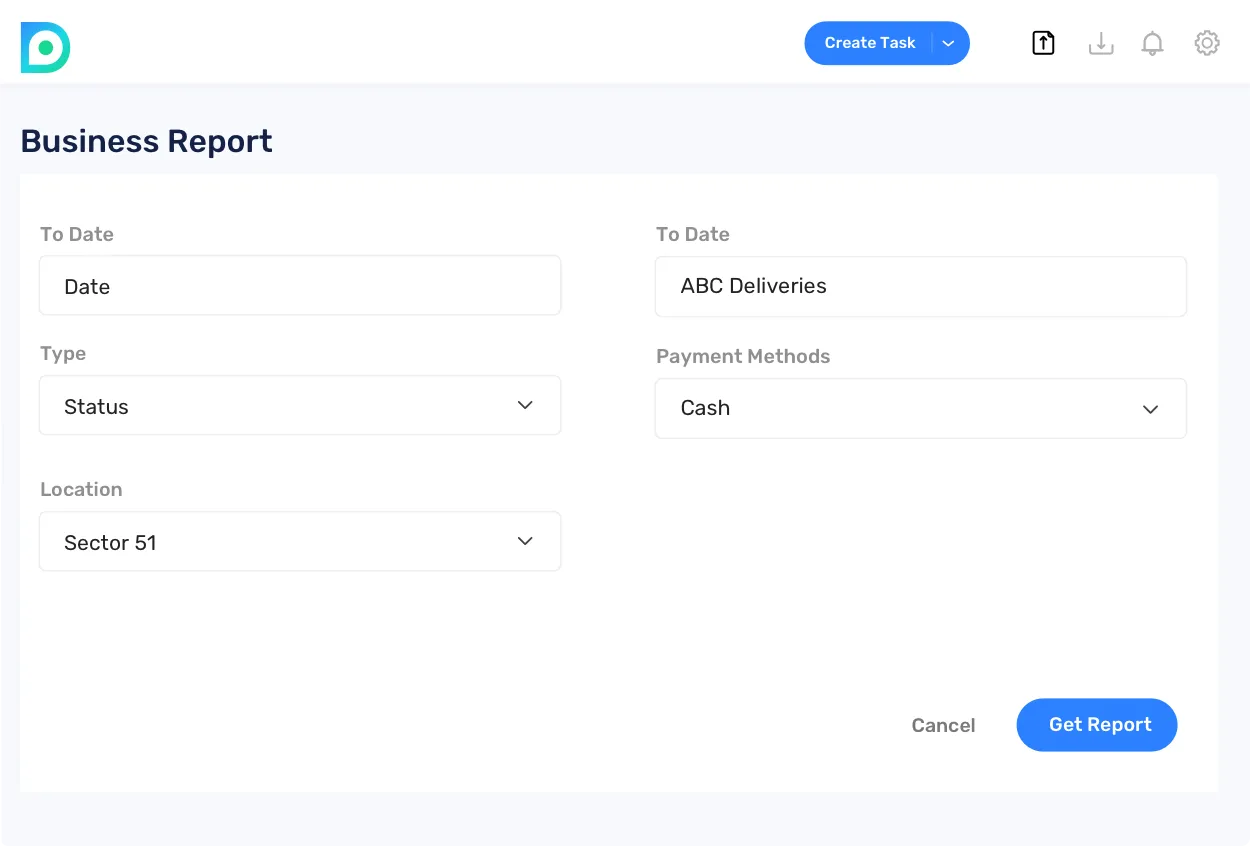Click the Location field label
1250x848 pixels.
click(x=81, y=490)
